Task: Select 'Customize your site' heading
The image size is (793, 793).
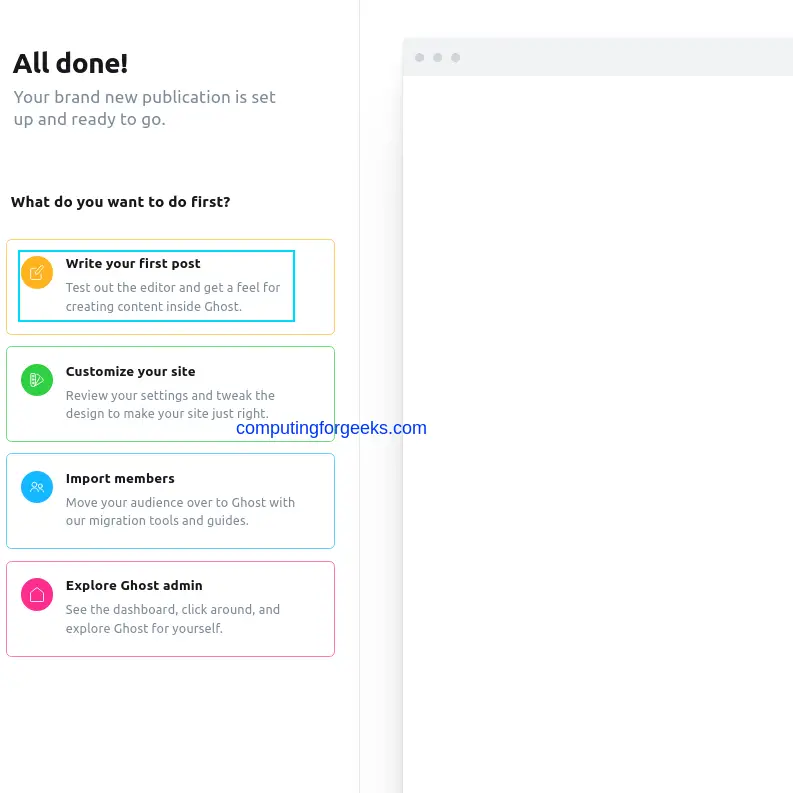Action: pos(130,371)
